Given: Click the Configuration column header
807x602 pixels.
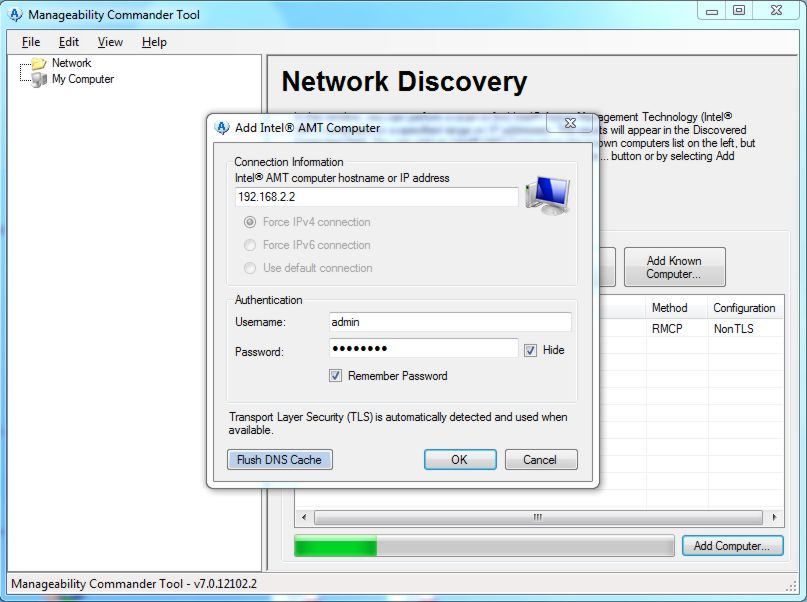Looking at the screenshot, I should coord(745,308).
